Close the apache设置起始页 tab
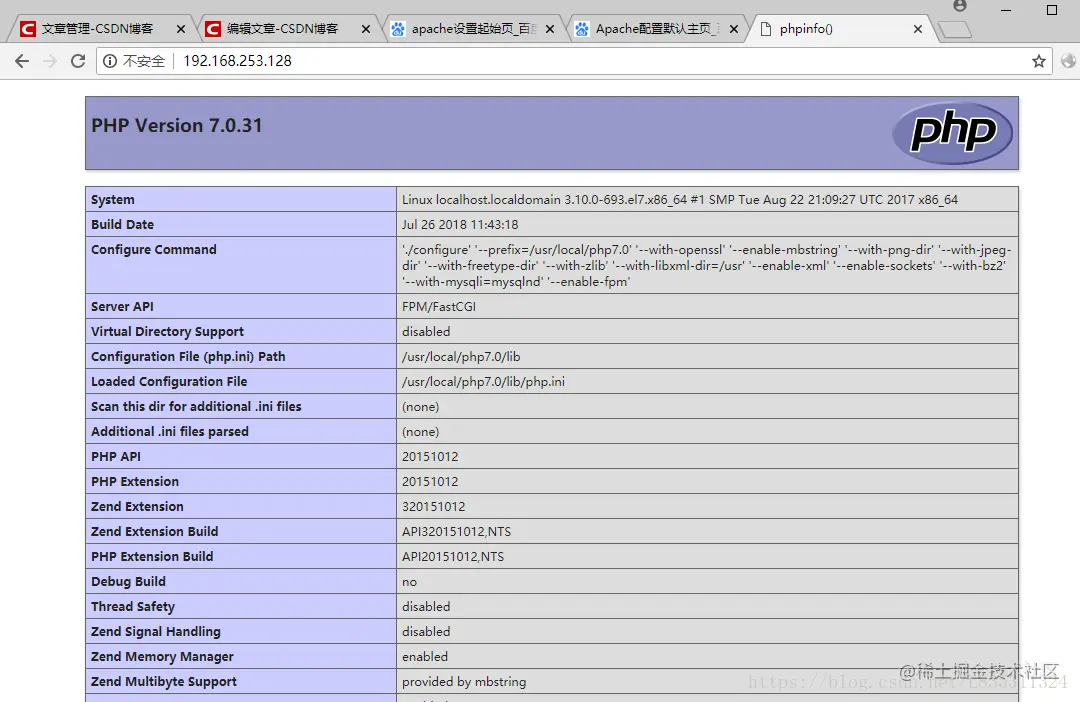The height and width of the screenshot is (702, 1080). [550, 29]
